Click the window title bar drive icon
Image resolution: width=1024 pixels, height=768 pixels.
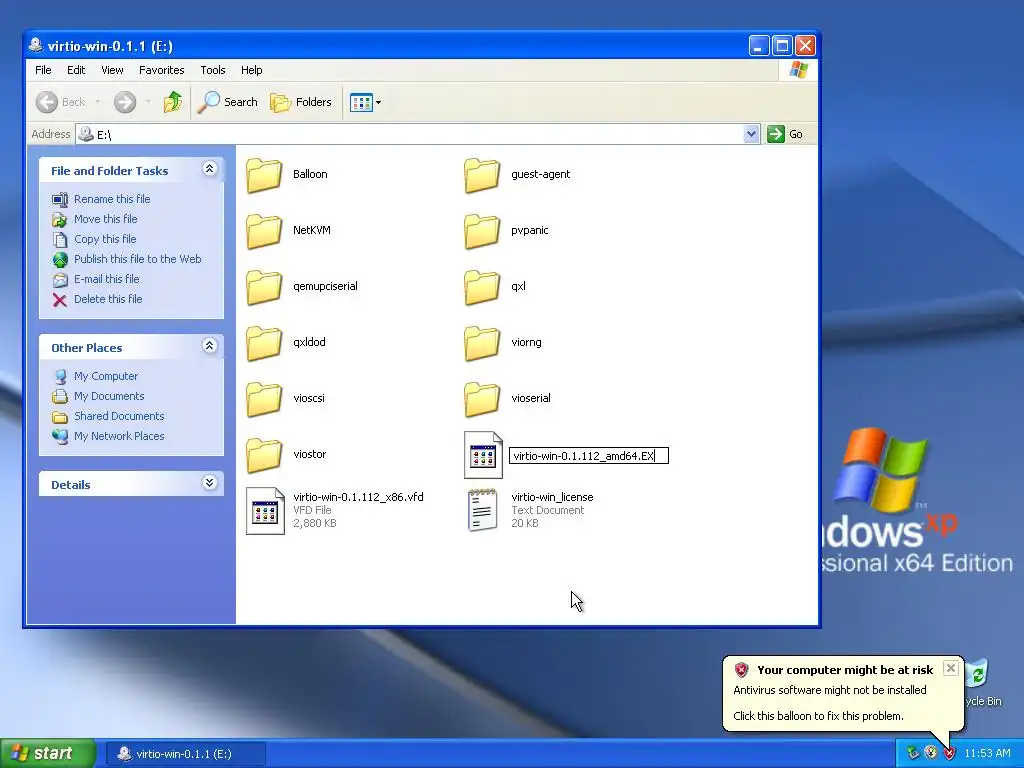coord(36,45)
